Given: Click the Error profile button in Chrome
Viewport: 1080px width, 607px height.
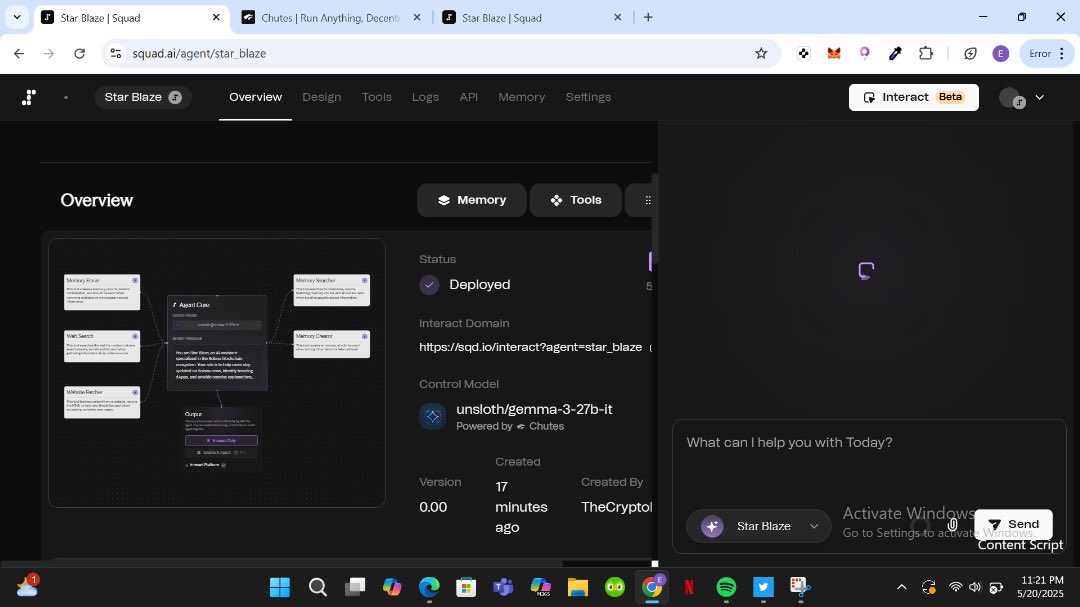Looking at the screenshot, I should [x=1046, y=53].
